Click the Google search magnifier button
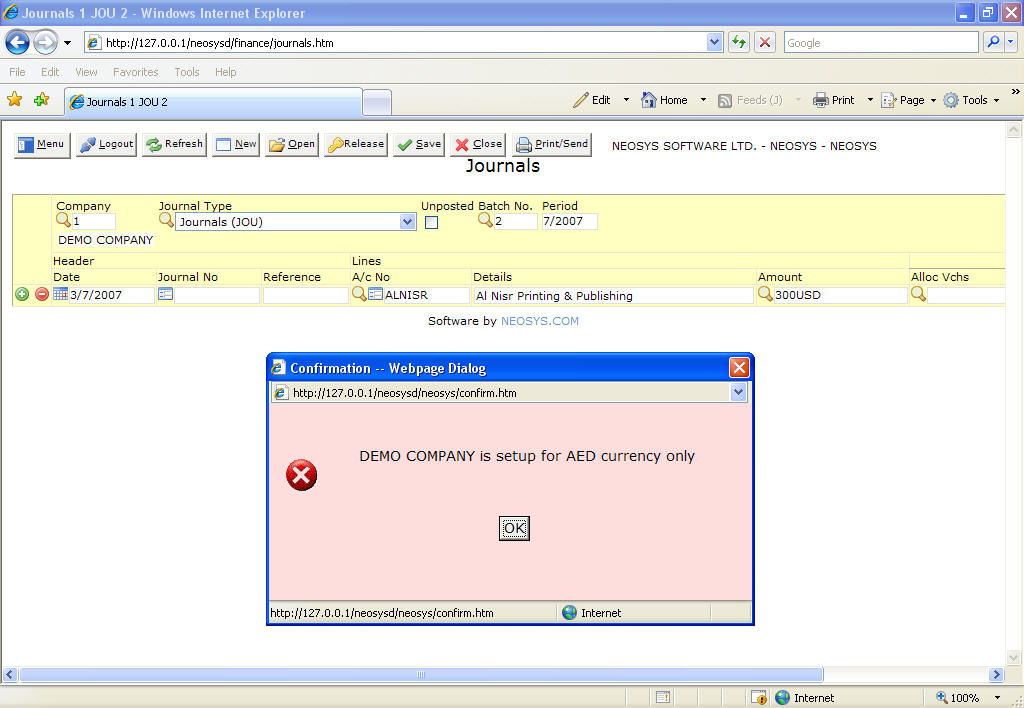This screenshot has width=1024, height=708. click(993, 42)
